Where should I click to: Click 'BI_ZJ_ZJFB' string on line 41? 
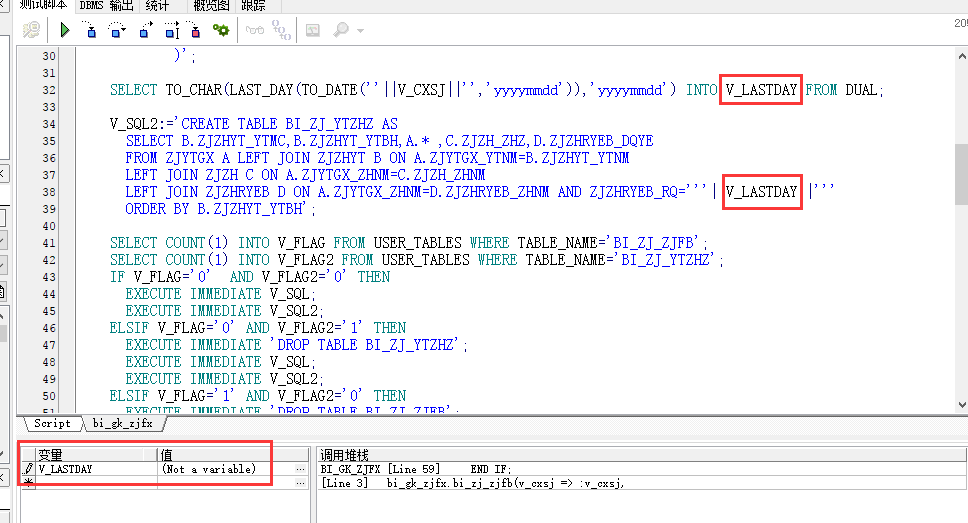tap(655, 243)
